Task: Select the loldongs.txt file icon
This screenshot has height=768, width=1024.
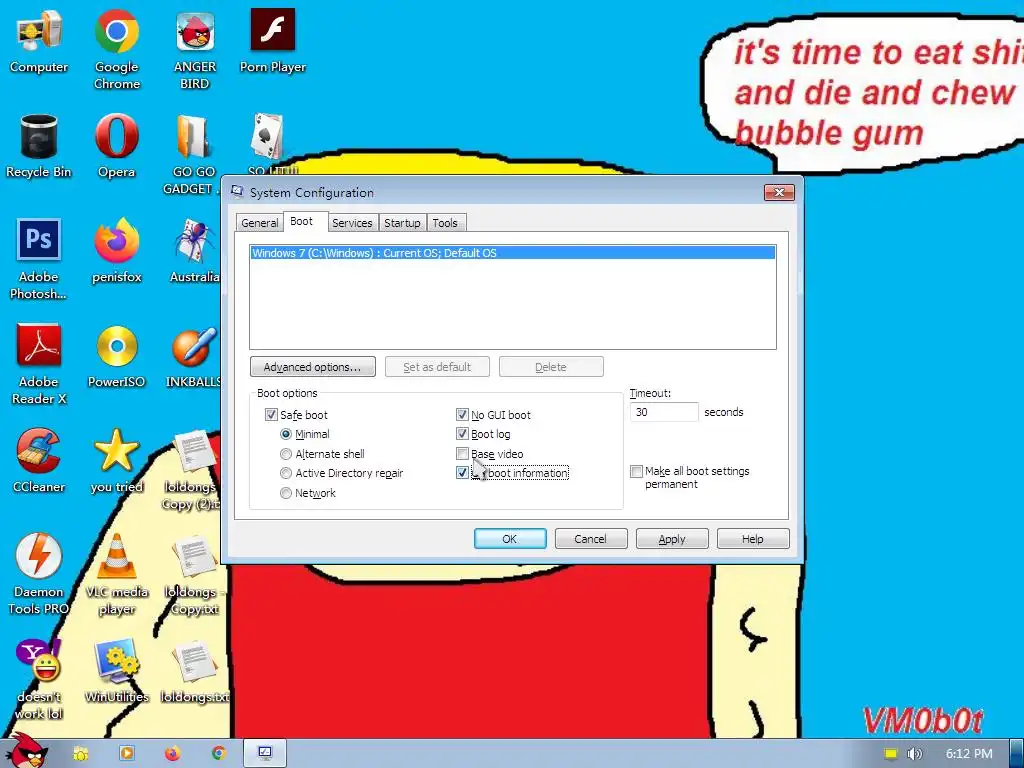Action: [195, 671]
